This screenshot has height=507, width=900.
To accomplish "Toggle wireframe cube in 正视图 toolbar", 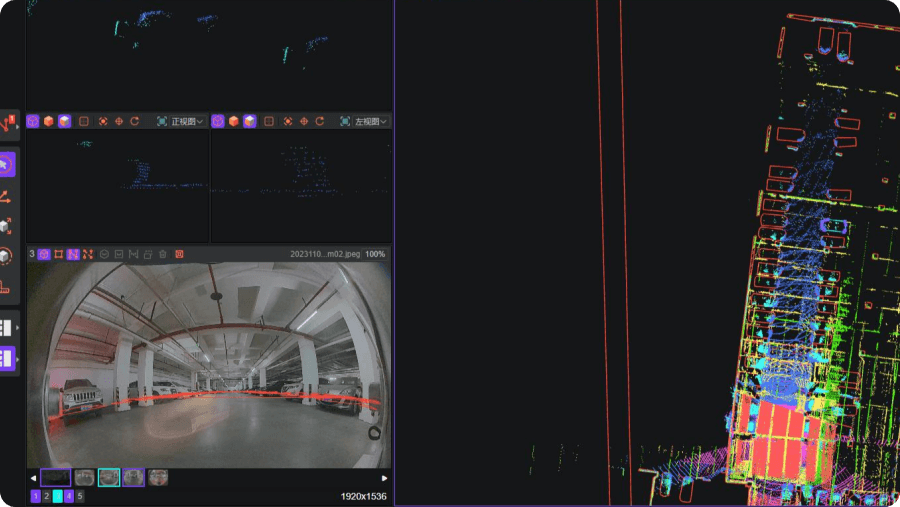I will pos(33,121).
